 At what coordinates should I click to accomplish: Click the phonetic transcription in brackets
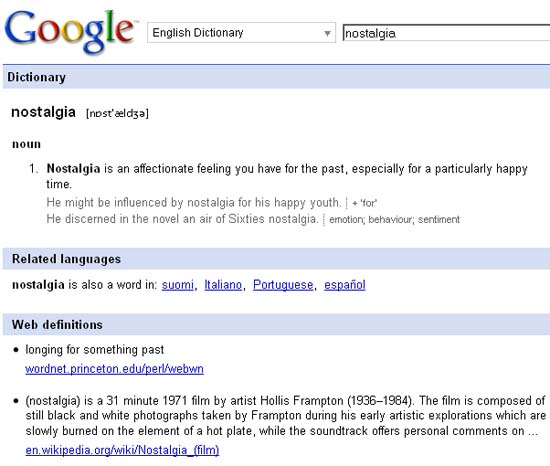(118, 113)
